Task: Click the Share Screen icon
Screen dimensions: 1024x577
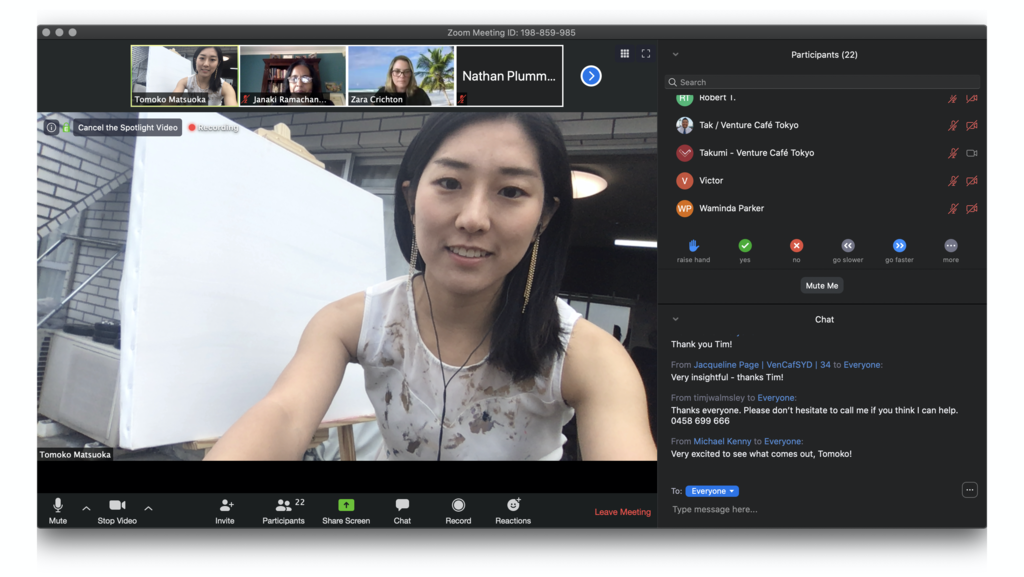Action: pyautogui.click(x=346, y=506)
